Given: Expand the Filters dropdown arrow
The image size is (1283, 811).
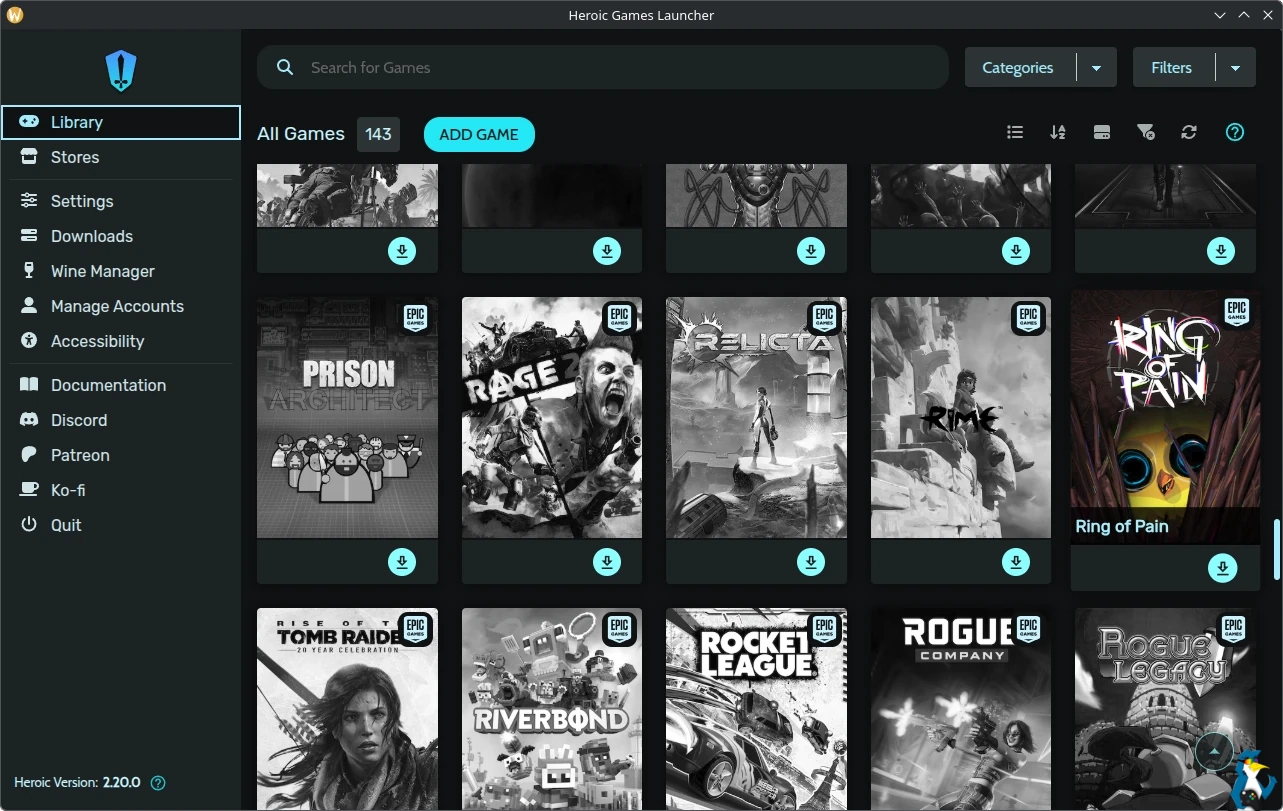Looking at the screenshot, I should [x=1235, y=68].
